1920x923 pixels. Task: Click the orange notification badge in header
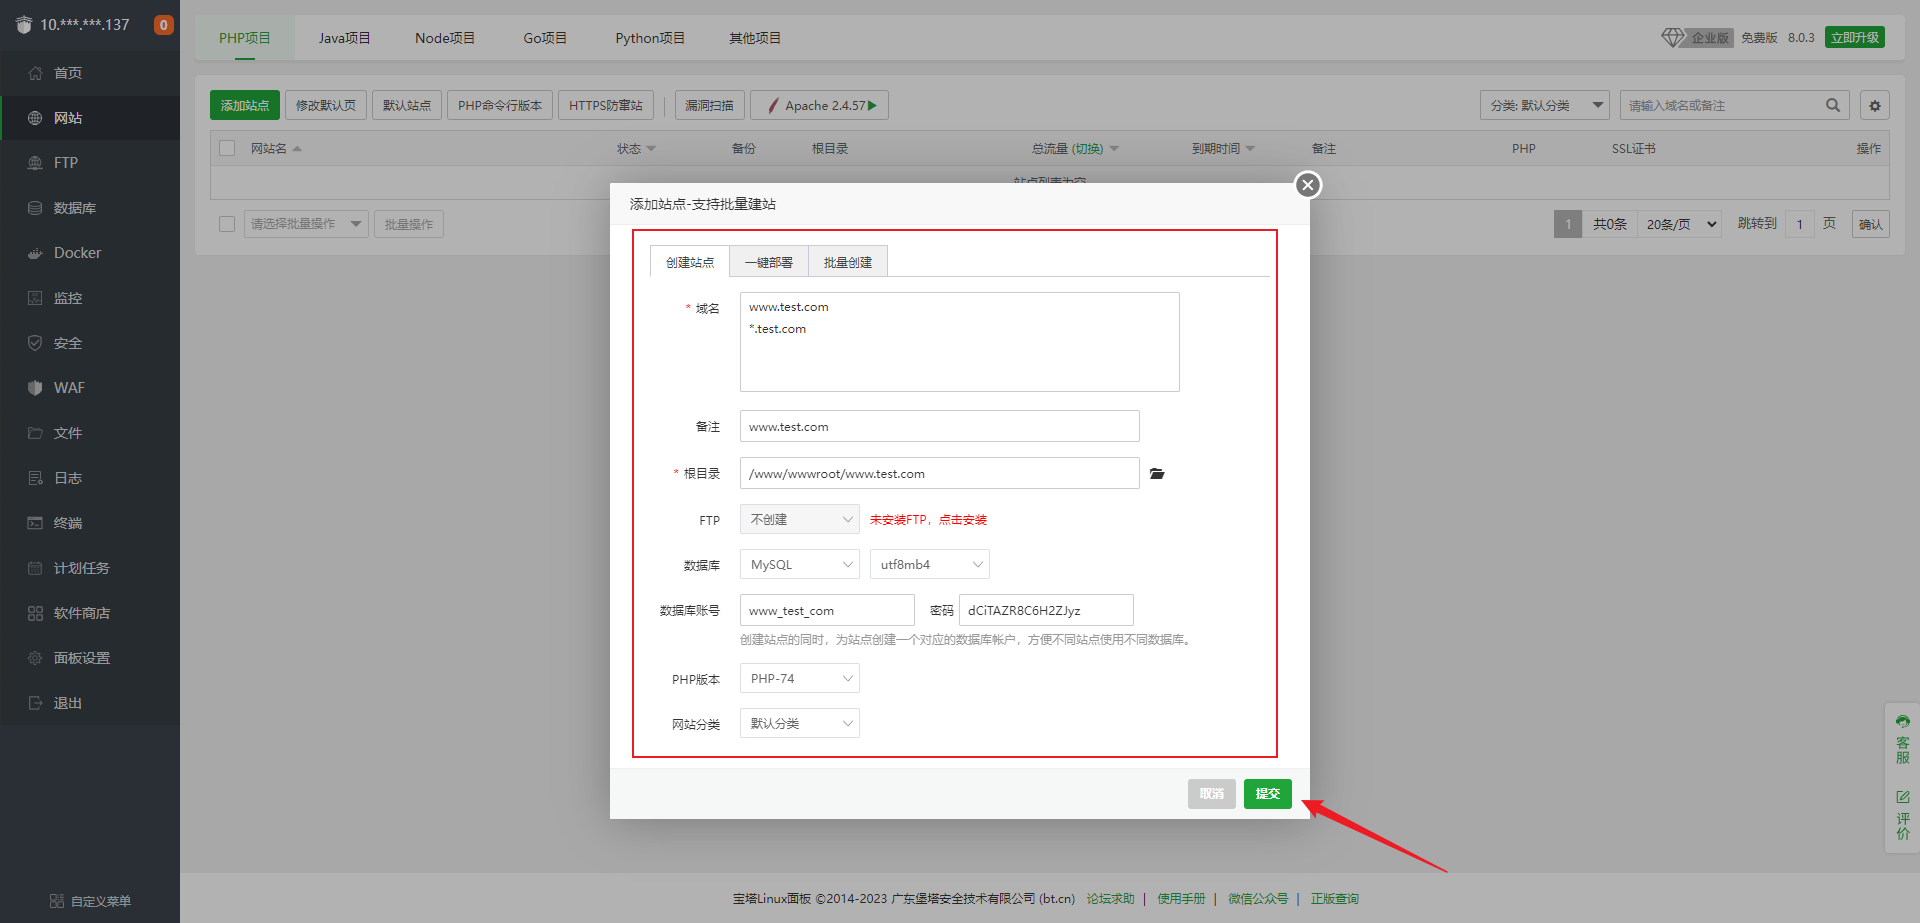coord(163,25)
